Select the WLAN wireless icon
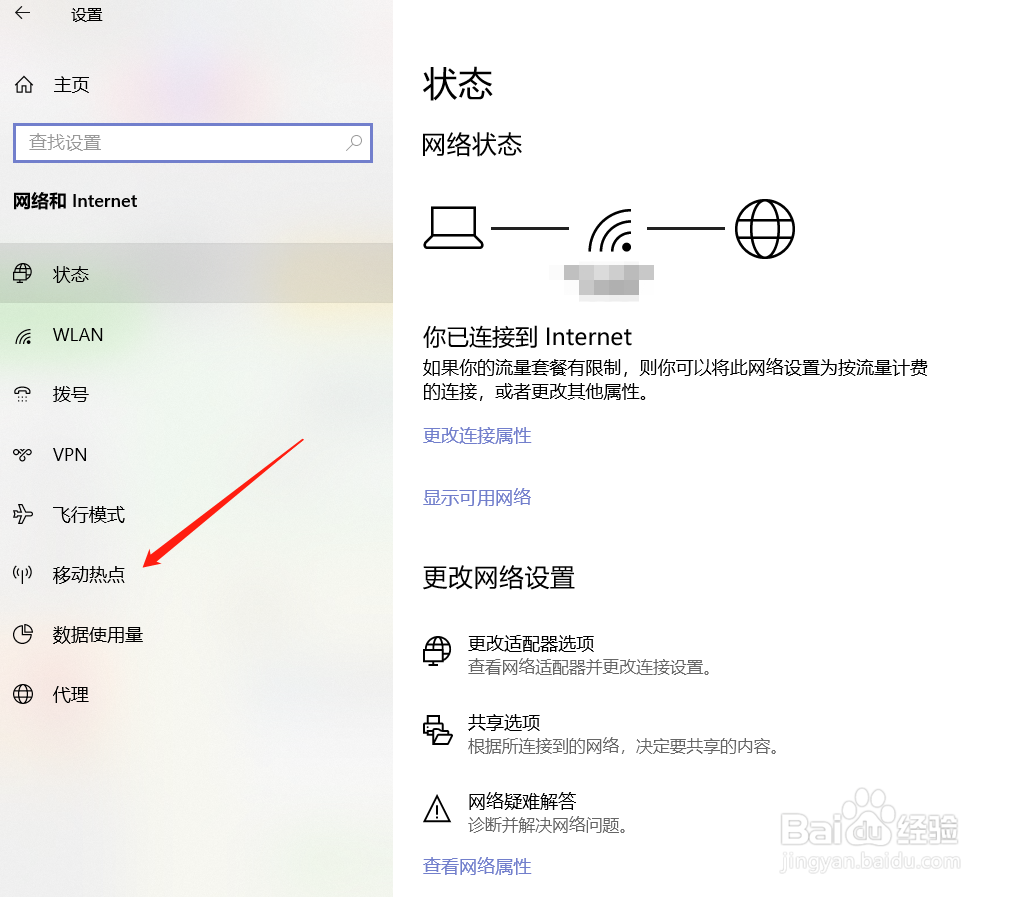 point(23,336)
